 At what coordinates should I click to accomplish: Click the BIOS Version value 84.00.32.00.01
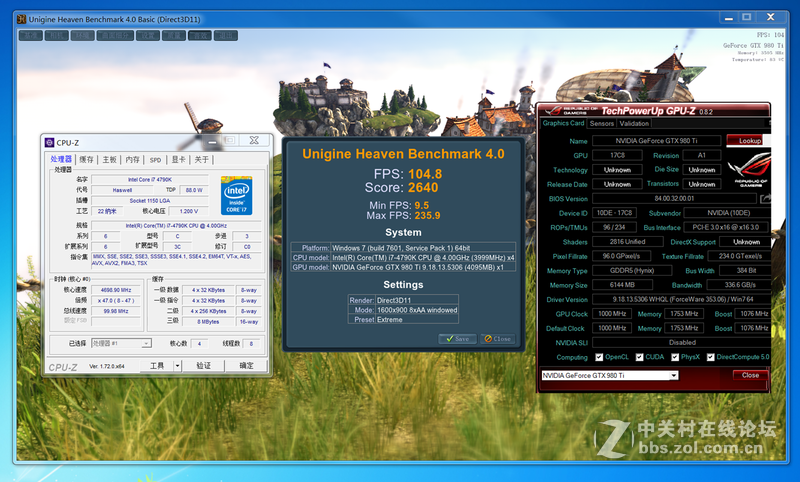point(674,198)
